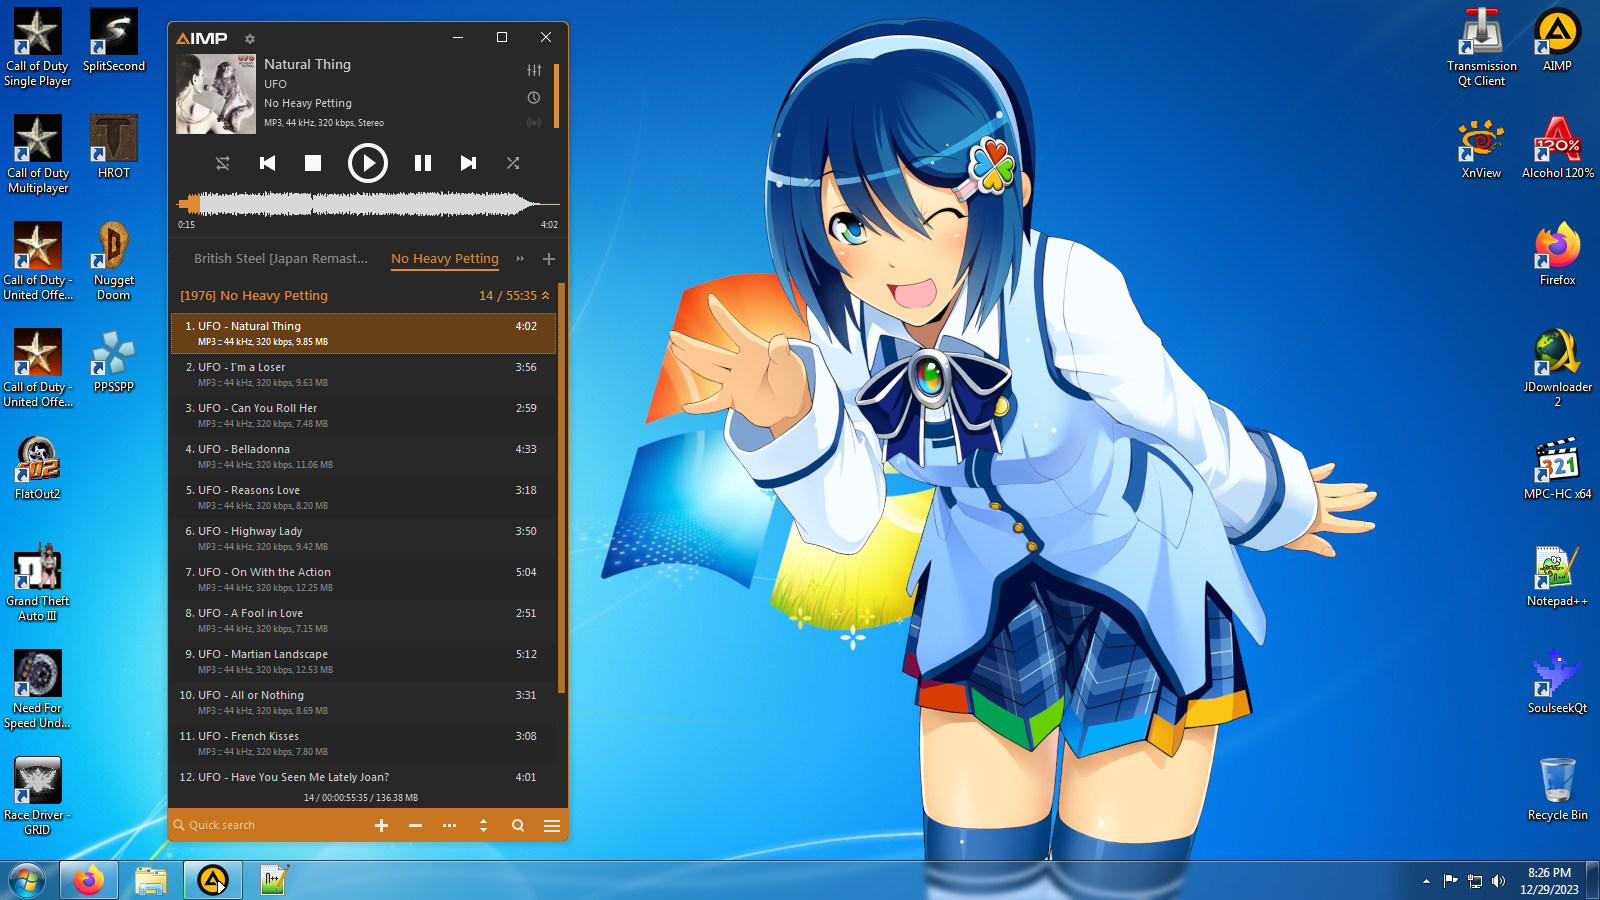Pause the current track
This screenshot has width=1600, height=900.
(x=423, y=163)
